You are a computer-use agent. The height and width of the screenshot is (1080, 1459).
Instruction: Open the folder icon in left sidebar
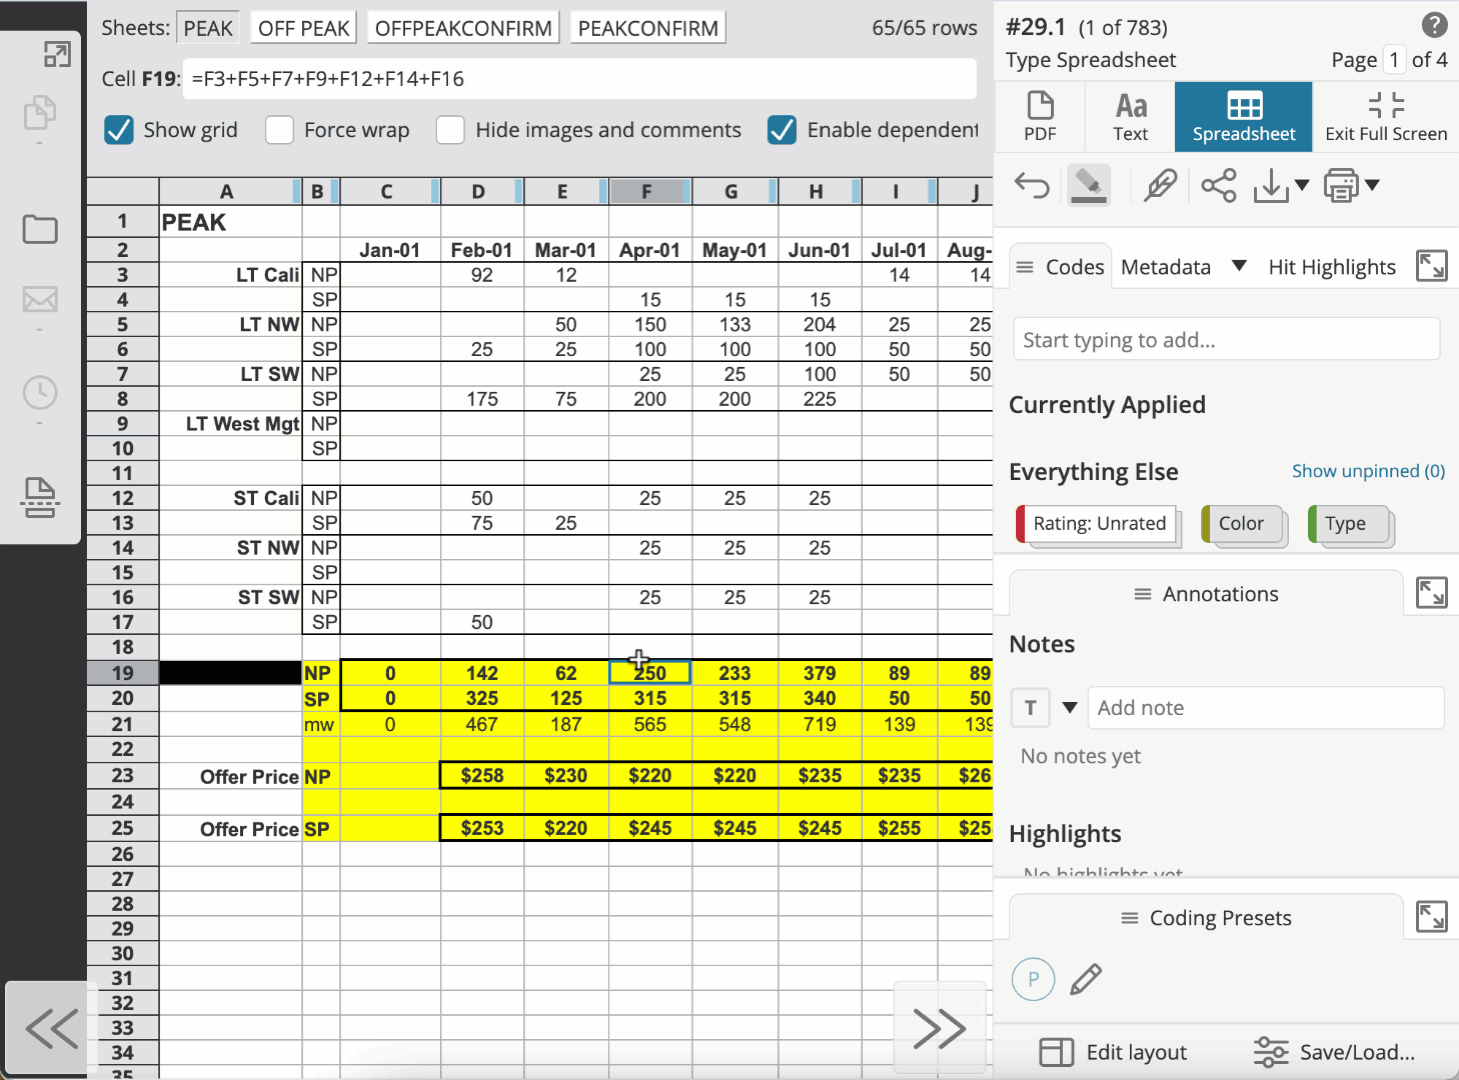[x=40, y=229]
